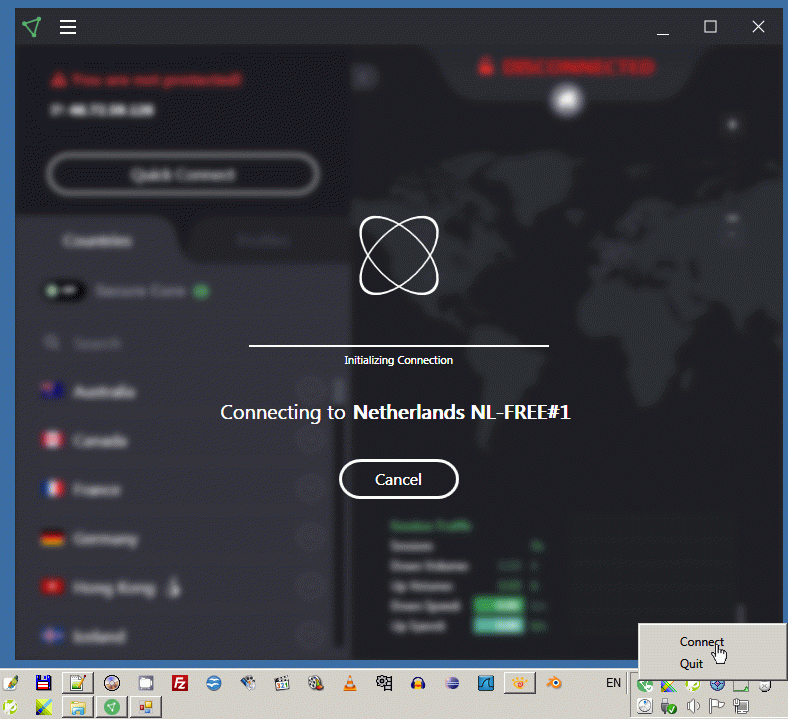The image size is (788, 719).
Task: Click the 'Initializing Connection' status text
Action: [x=399, y=360]
